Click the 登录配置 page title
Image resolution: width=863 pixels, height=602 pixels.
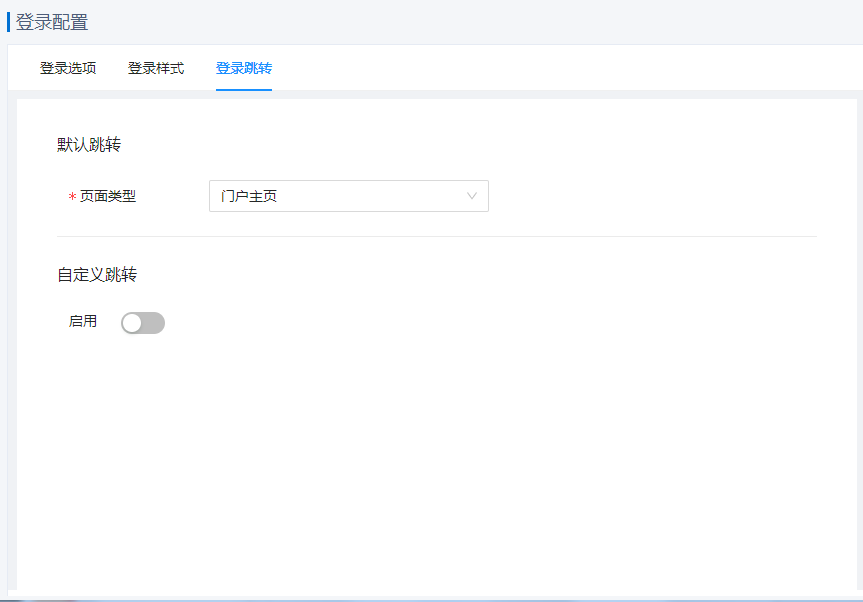(x=52, y=22)
